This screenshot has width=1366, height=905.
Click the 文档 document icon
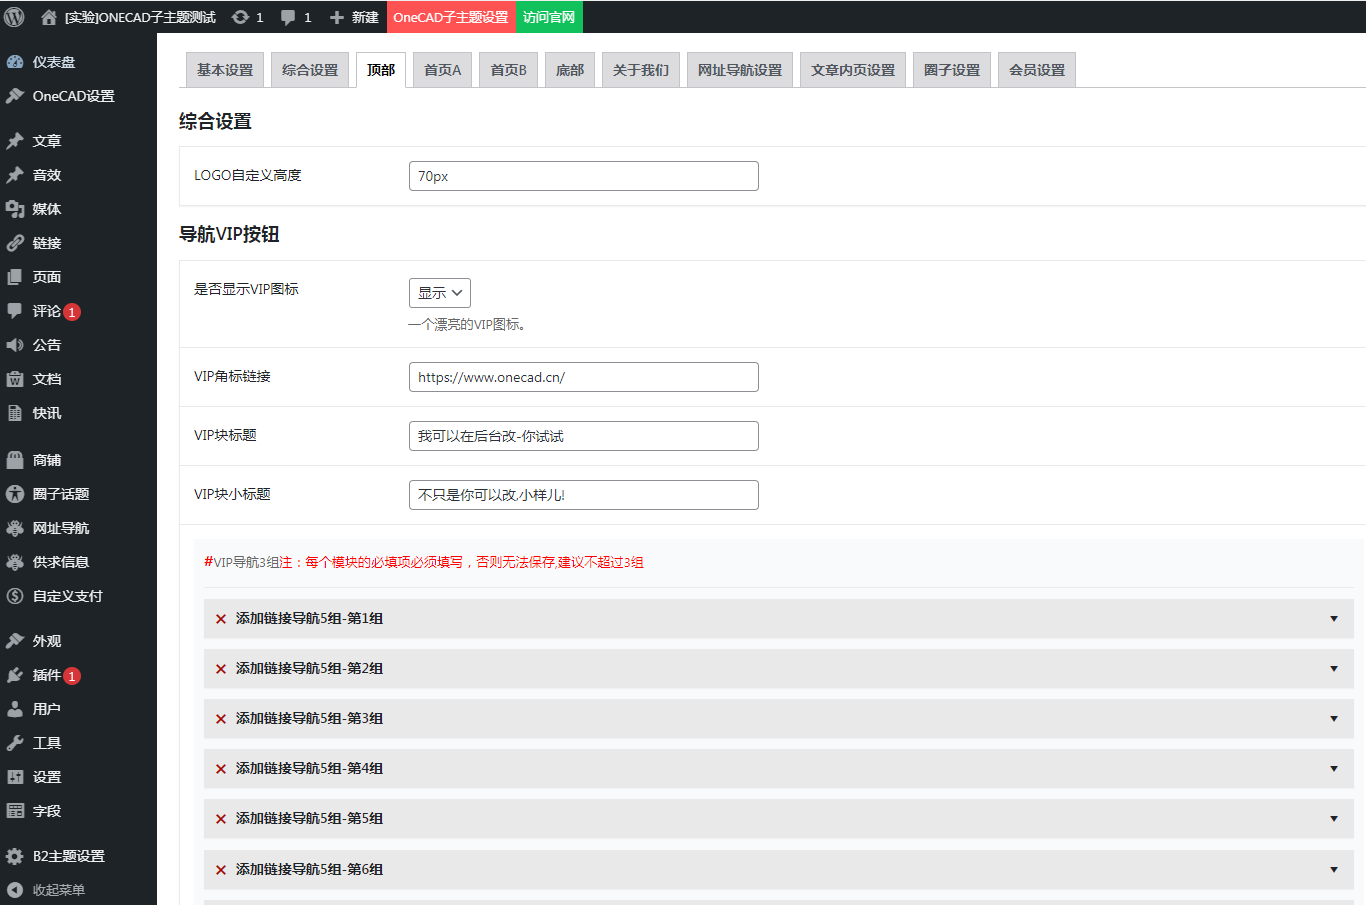click(15, 379)
